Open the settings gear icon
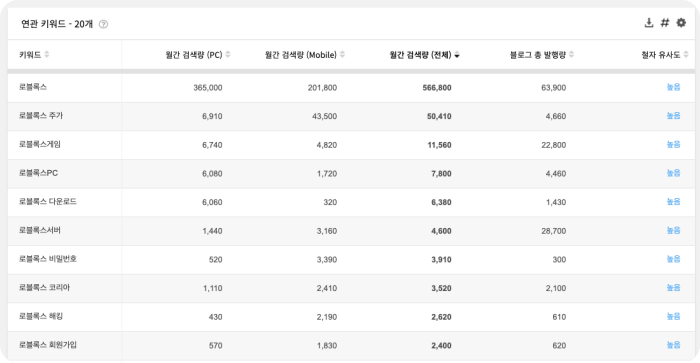This screenshot has width=700, height=363. 681,23
